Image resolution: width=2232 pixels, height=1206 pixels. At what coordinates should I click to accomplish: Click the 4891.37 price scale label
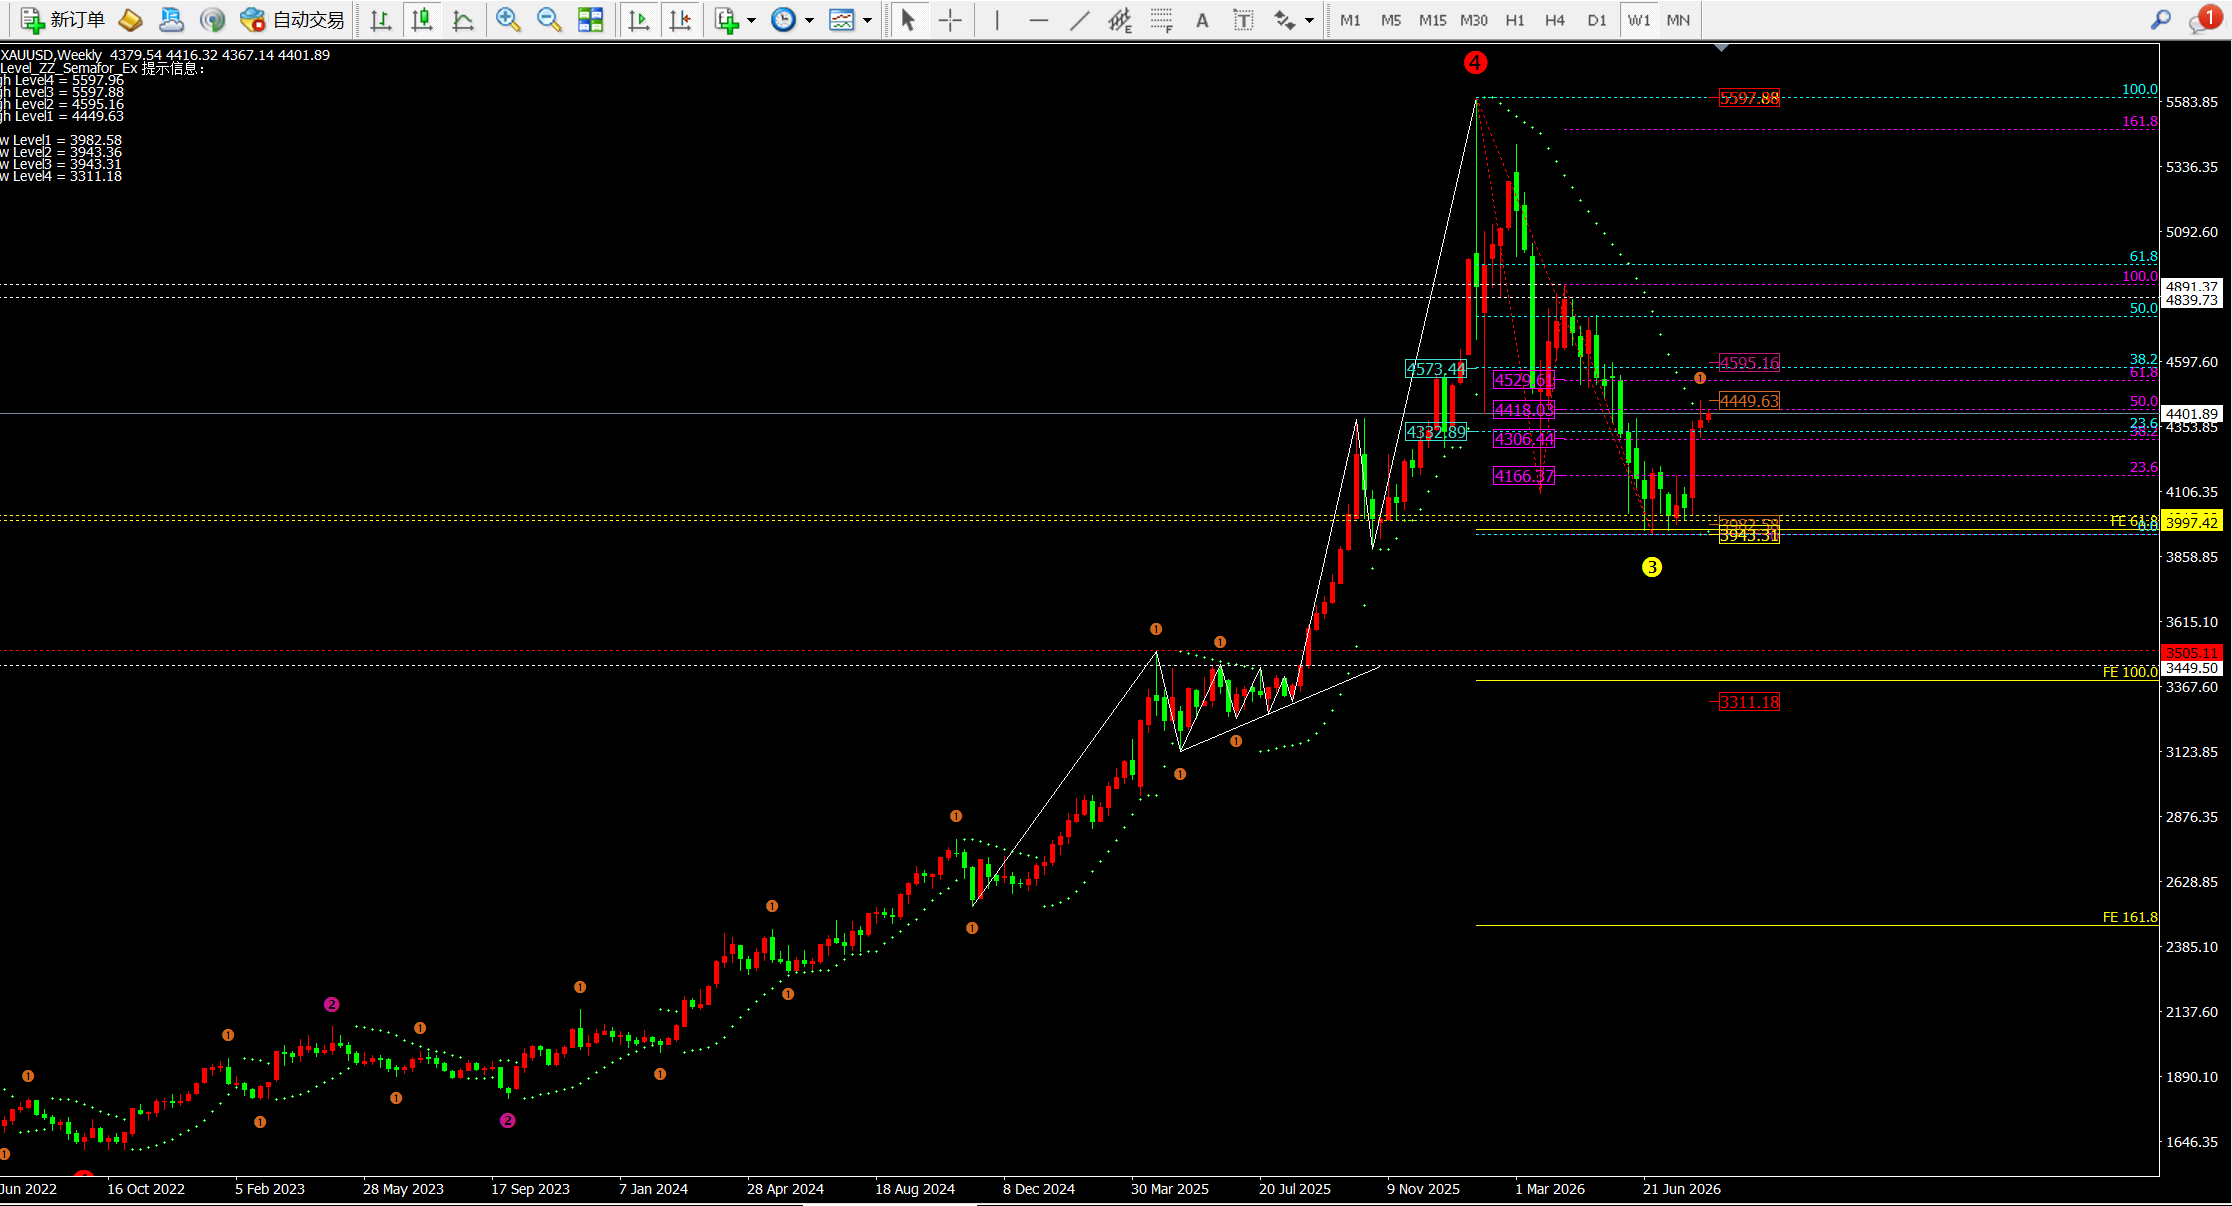(2192, 286)
